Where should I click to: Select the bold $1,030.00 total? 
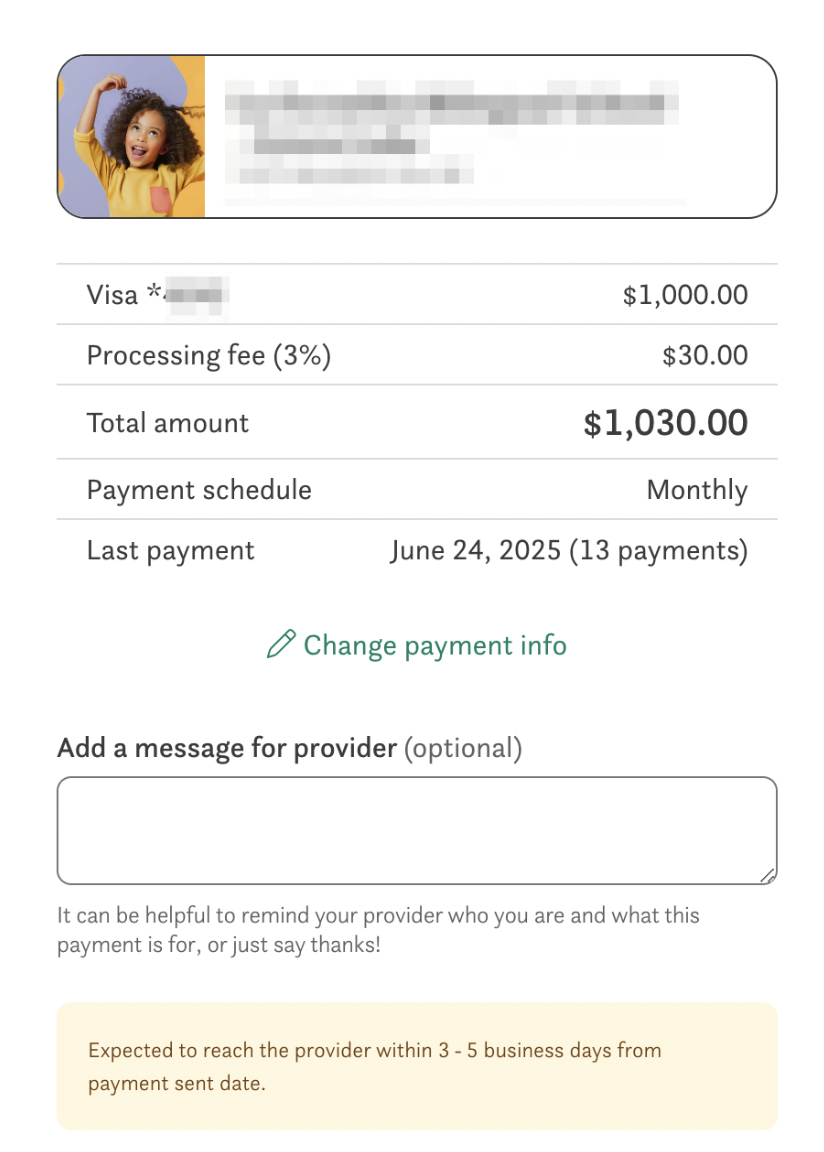coord(665,423)
